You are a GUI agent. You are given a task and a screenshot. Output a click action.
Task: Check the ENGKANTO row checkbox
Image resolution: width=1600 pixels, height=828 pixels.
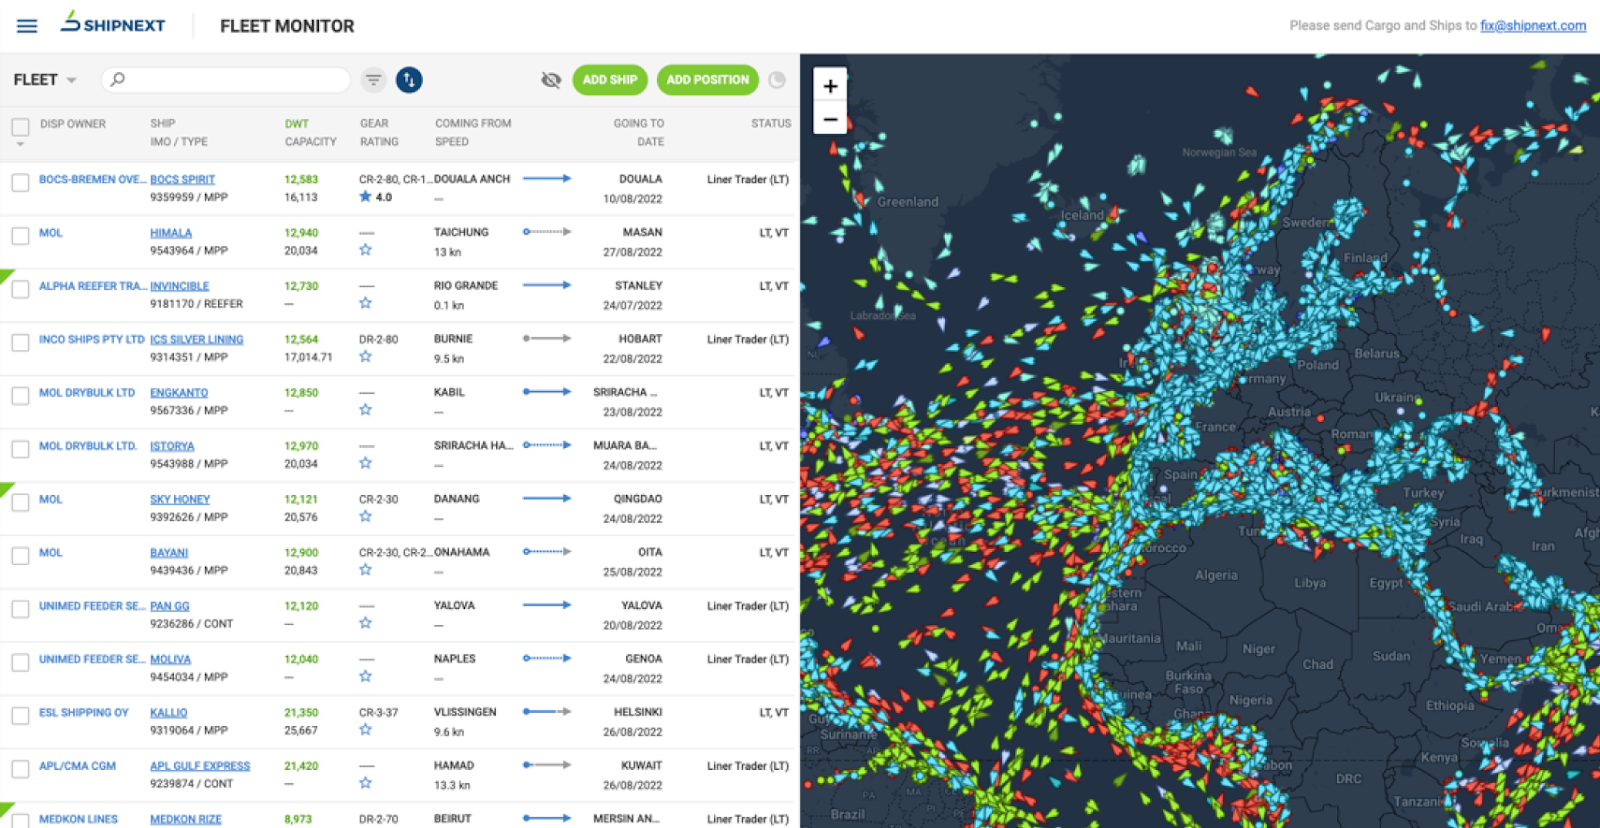[x=20, y=396]
